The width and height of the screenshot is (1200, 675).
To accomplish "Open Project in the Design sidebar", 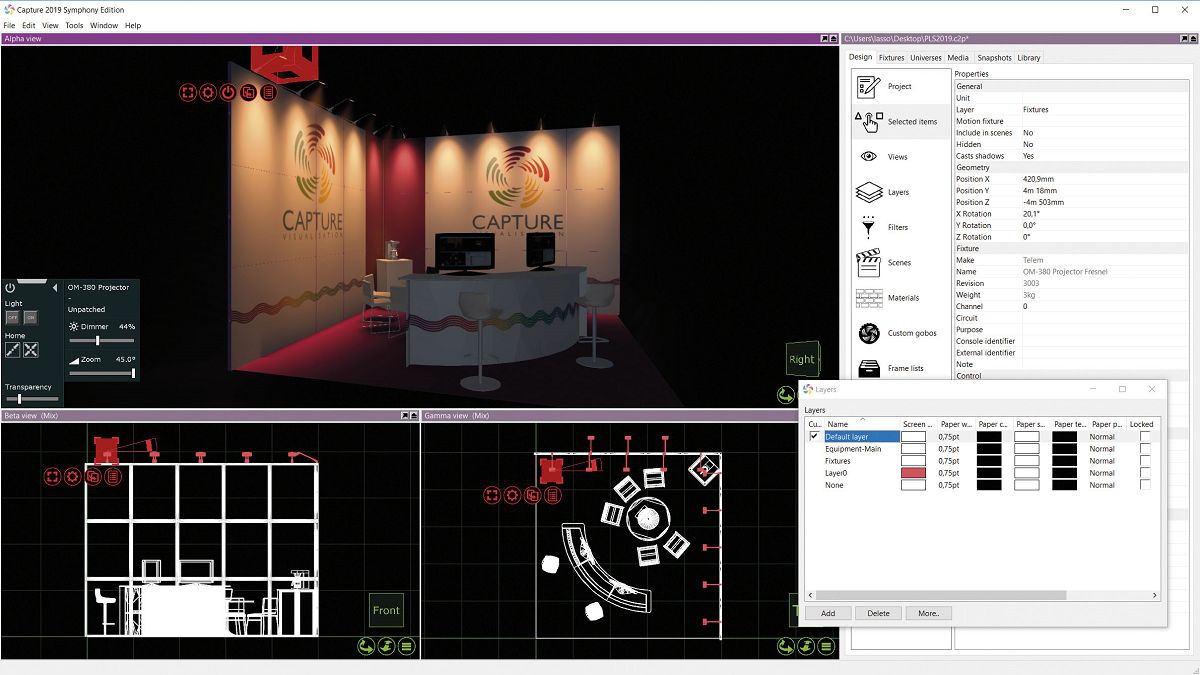I will click(x=899, y=86).
